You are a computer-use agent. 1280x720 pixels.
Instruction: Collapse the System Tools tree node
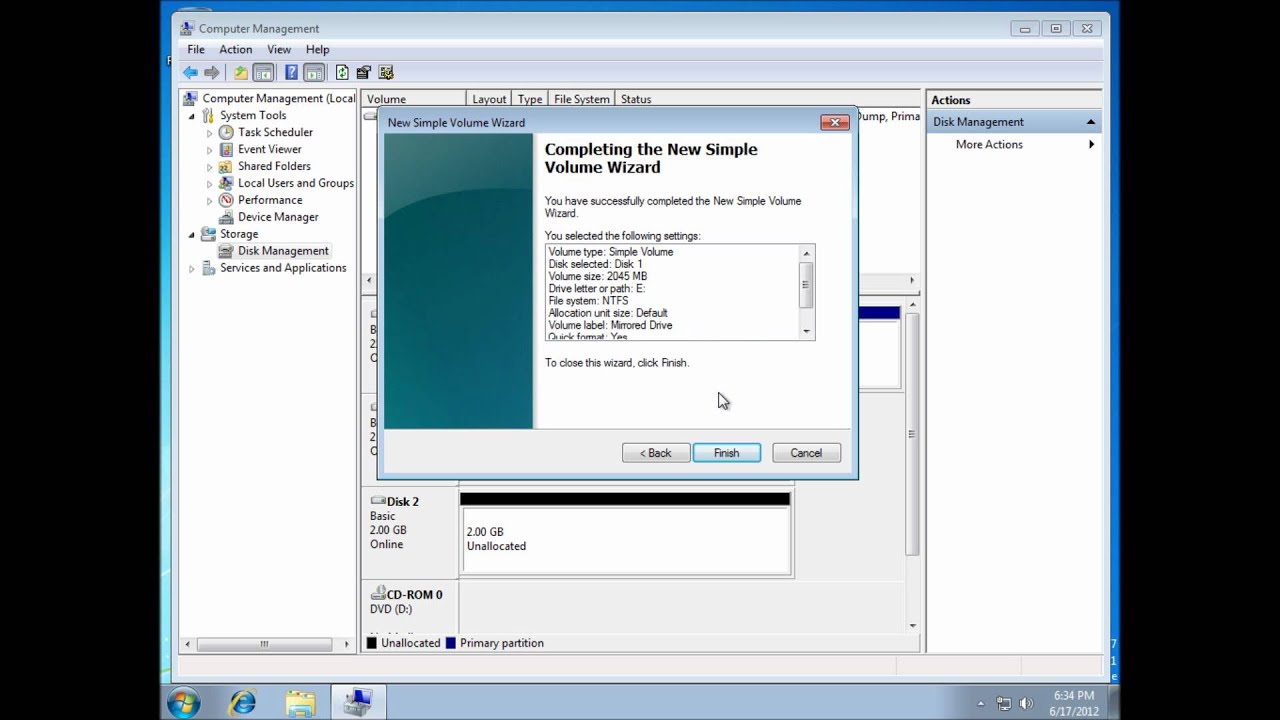pyautogui.click(x=192, y=116)
